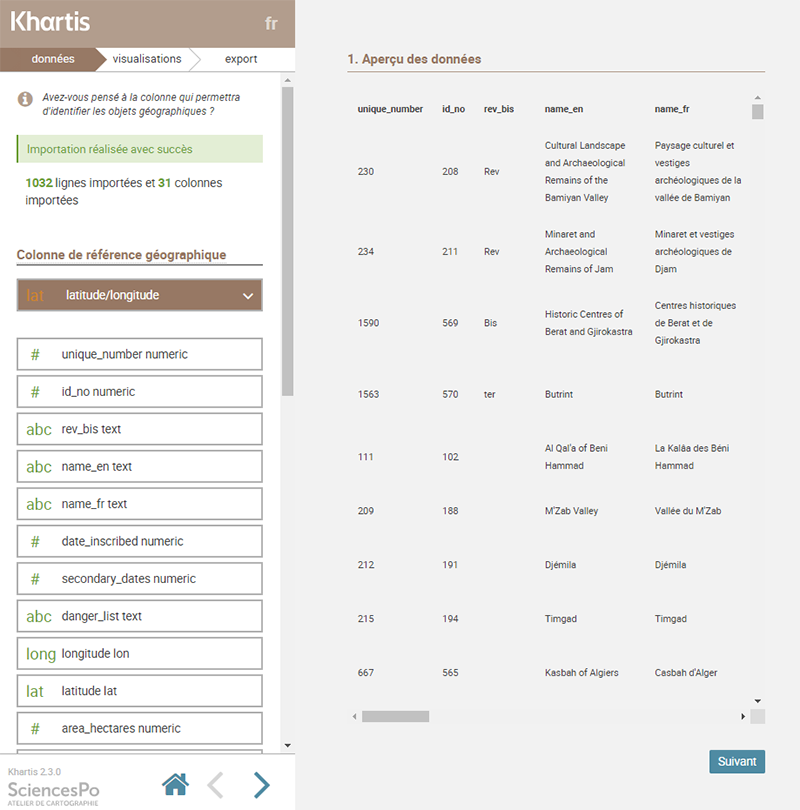
Task: Click the info icon beside the hint text
Action: (25, 99)
